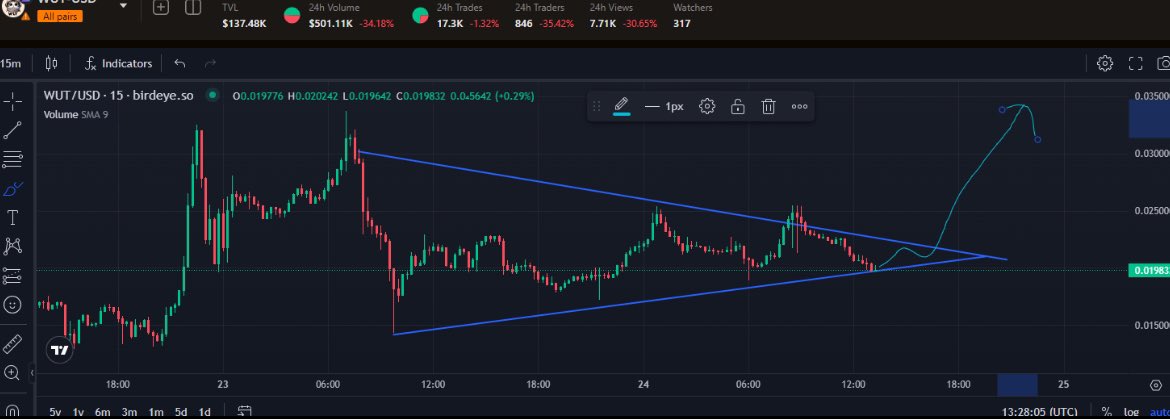Set date range to 3m
Image resolution: width=1170 pixels, height=419 pixels.
point(129,412)
